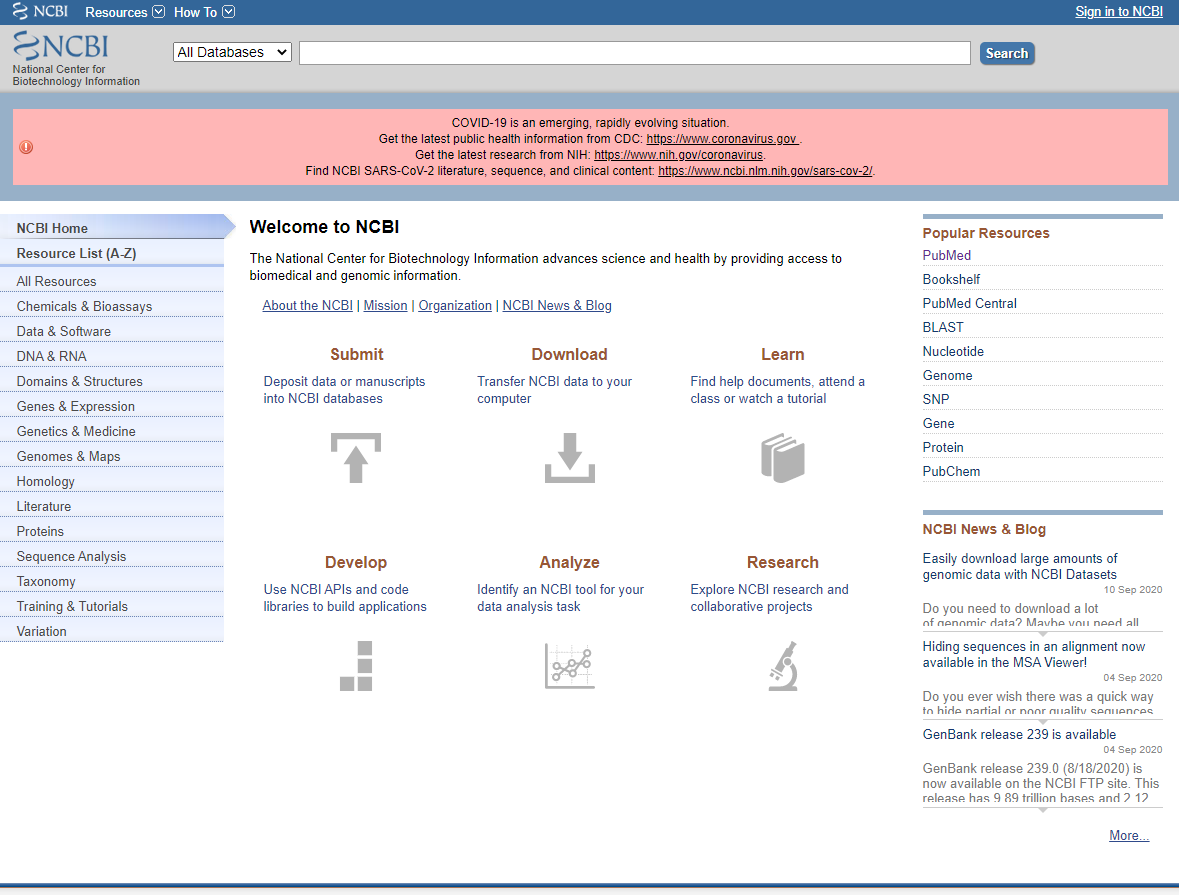Screen dimensions: 1179x895
Task: Open Genetics & Medicine category
Action: tap(112, 431)
